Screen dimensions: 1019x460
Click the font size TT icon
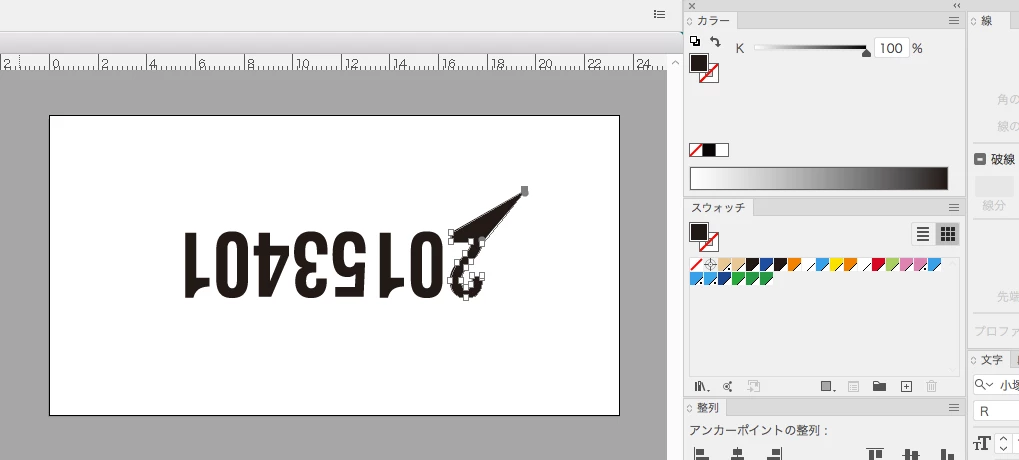(981, 444)
